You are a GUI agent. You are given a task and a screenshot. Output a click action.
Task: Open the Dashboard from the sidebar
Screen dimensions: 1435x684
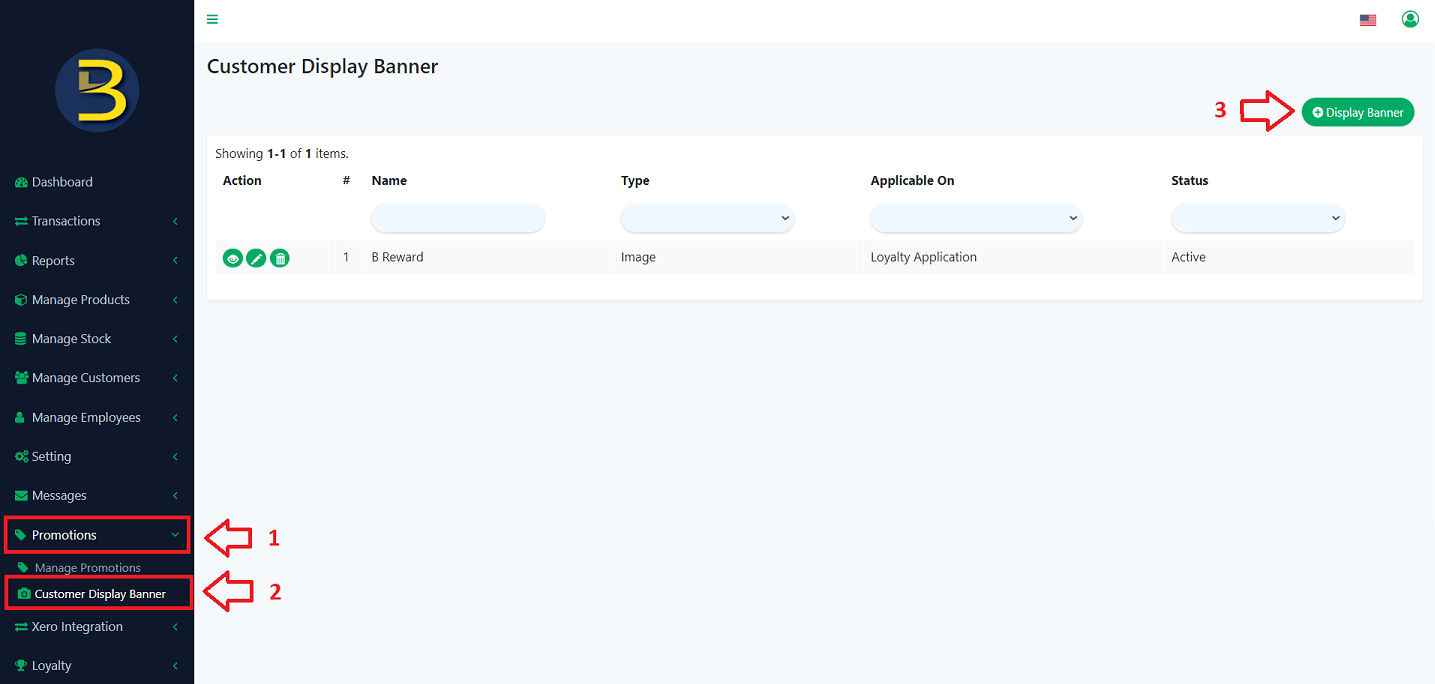(61, 181)
